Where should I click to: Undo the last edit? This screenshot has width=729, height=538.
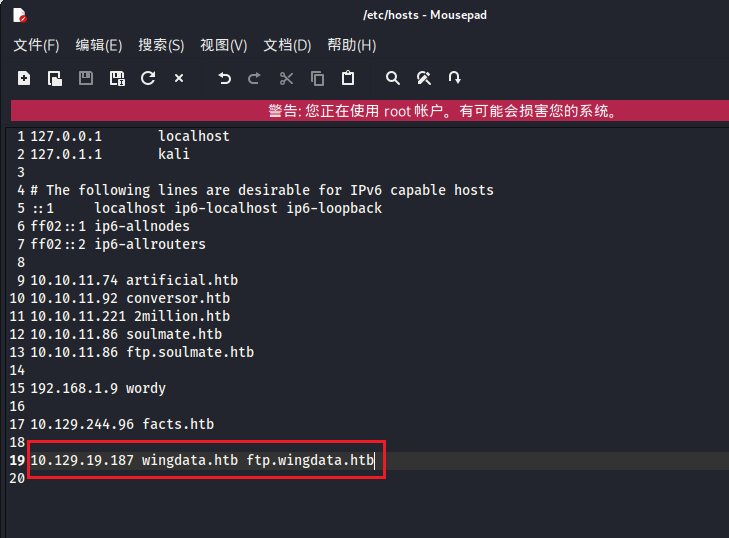[224, 78]
